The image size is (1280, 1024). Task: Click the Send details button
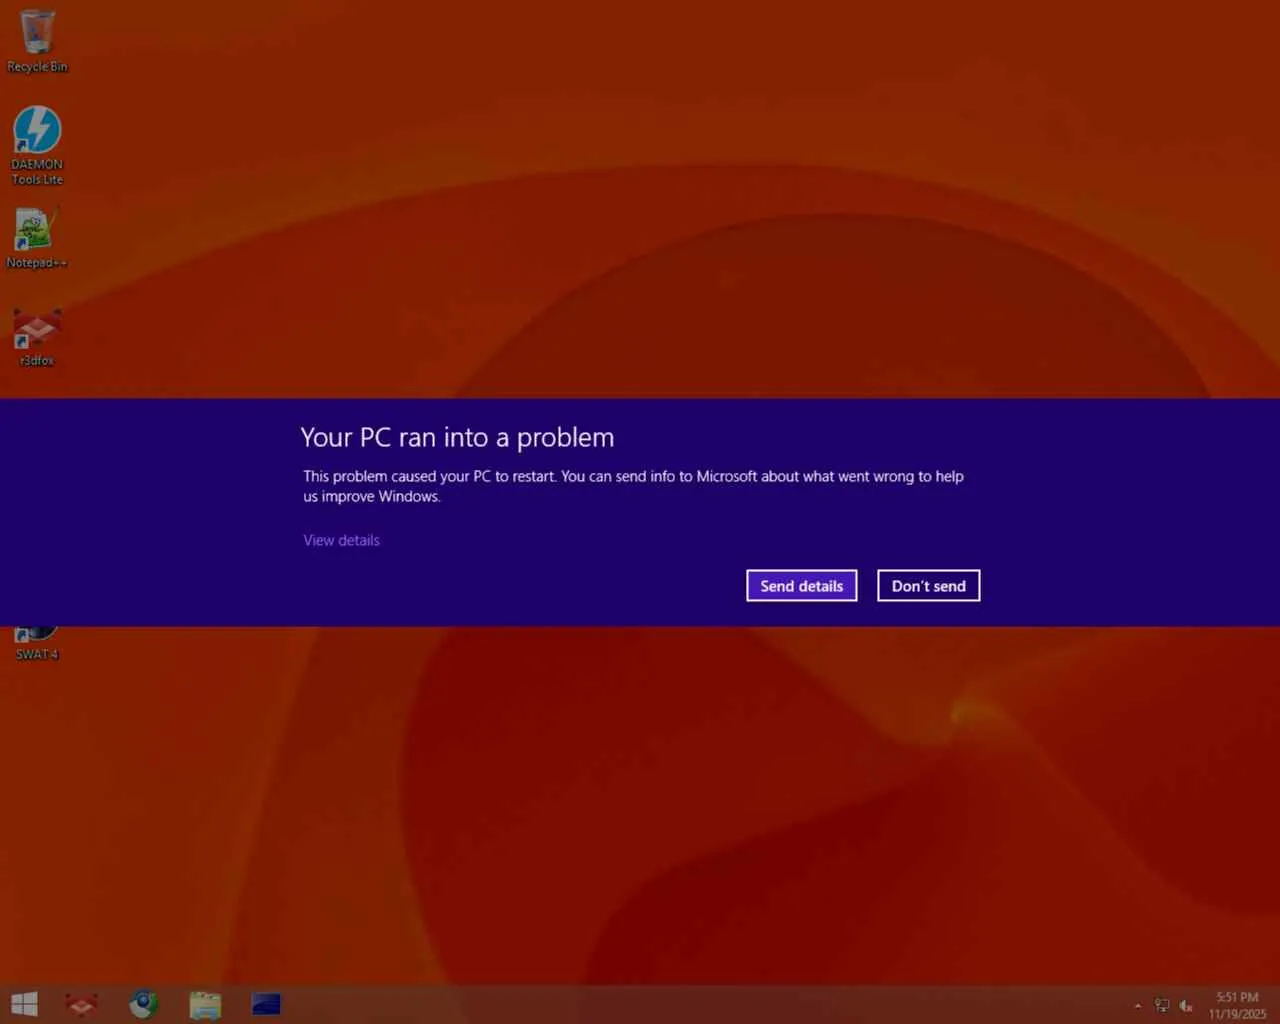click(802, 586)
